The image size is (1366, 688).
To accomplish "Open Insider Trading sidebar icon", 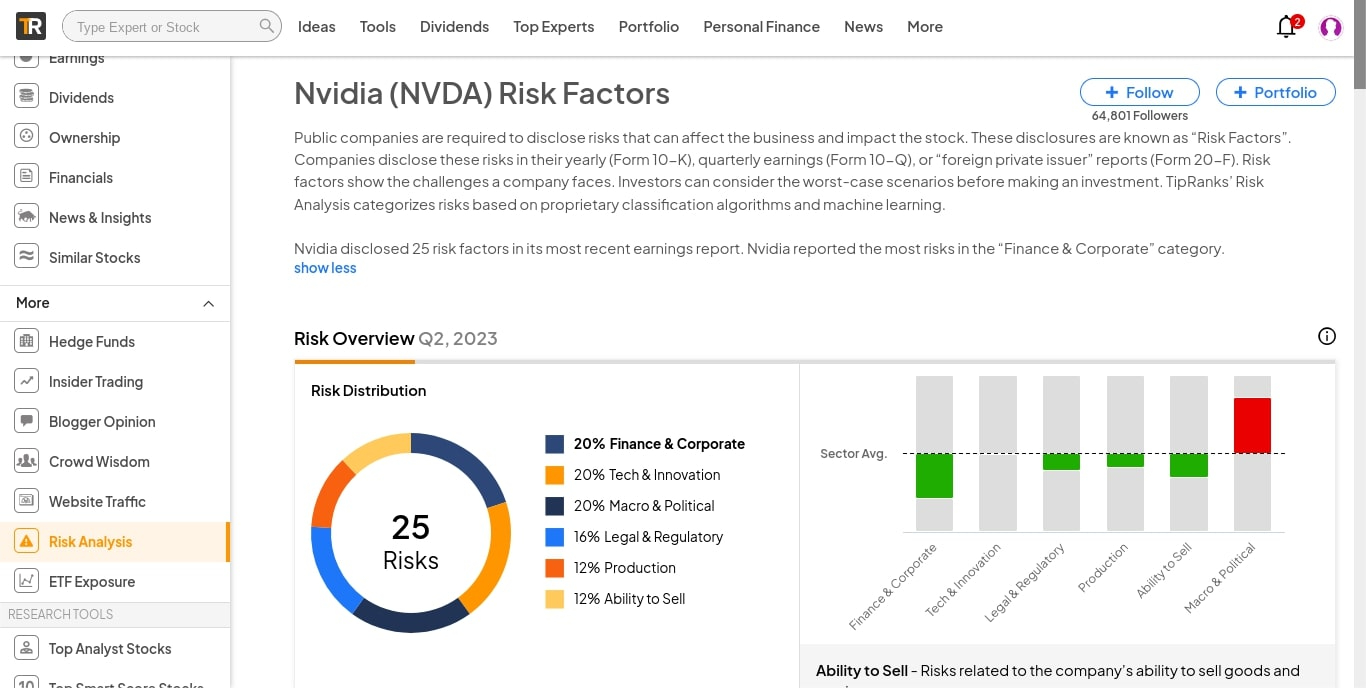I will pos(27,382).
